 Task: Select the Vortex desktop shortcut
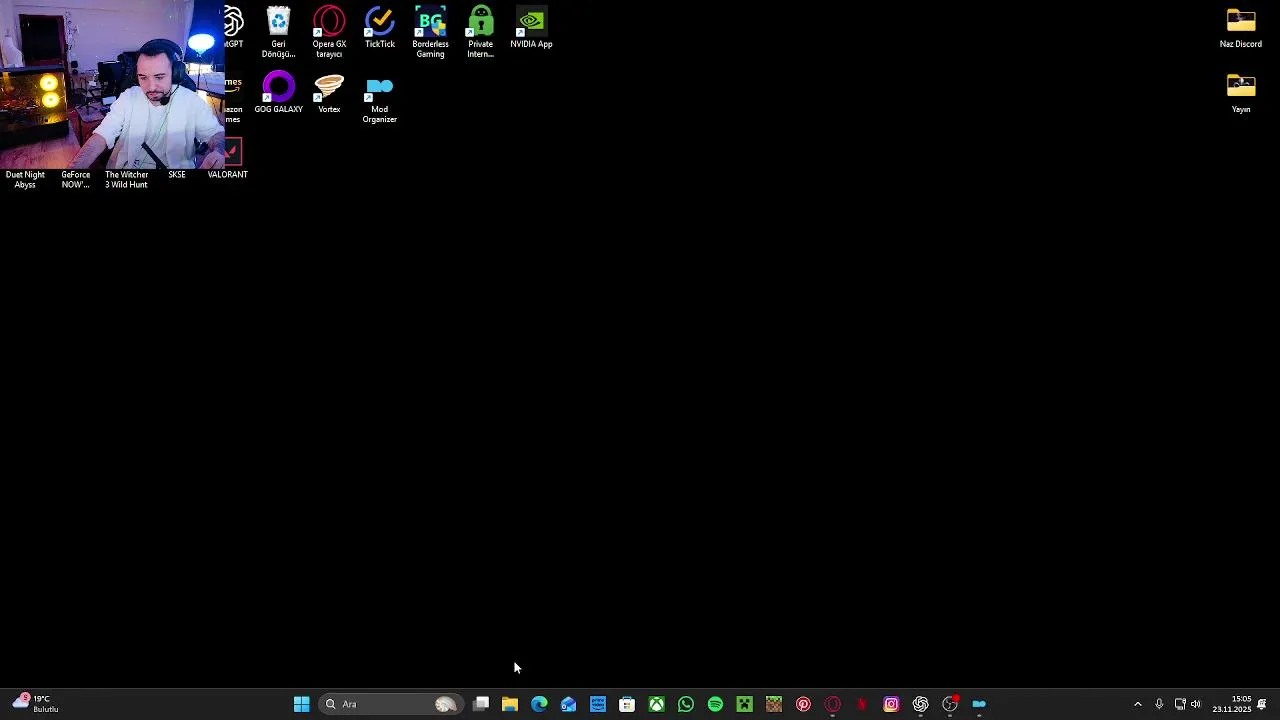click(x=329, y=93)
